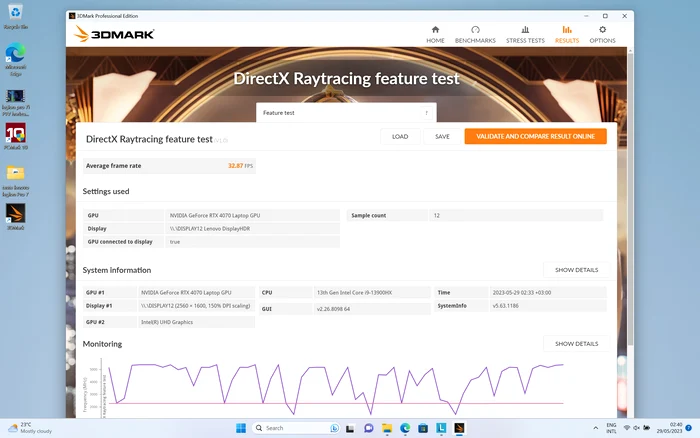Viewport: 700px width, 438px height.
Task: Open the Legion Pro video file on desktop
Action: [16, 103]
